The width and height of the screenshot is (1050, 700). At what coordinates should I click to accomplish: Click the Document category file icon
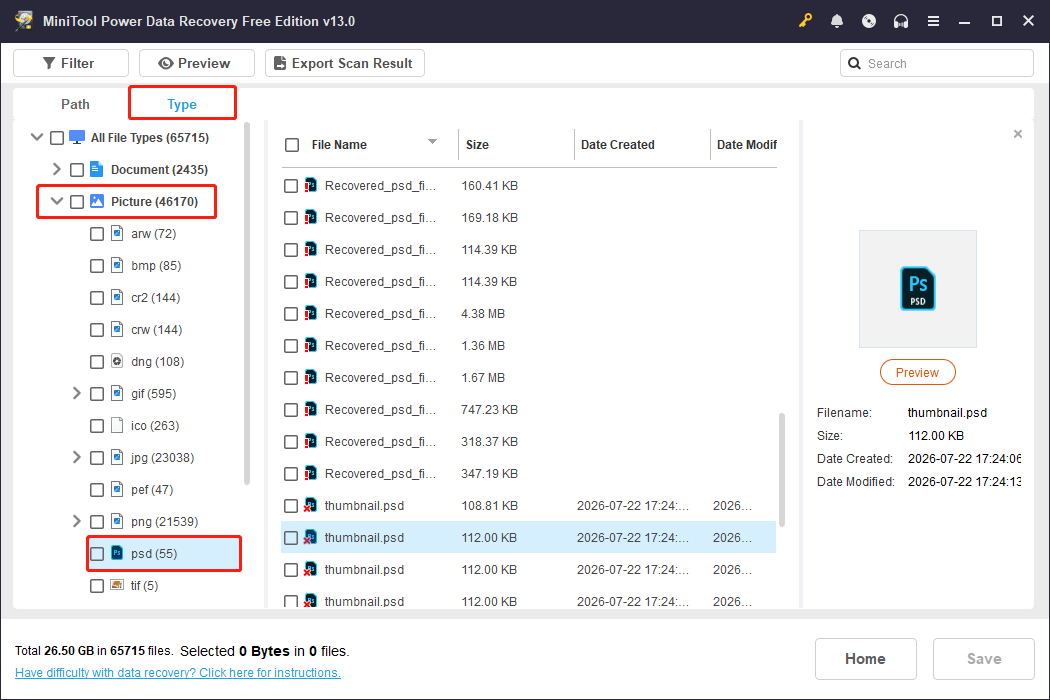tap(96, 169)
